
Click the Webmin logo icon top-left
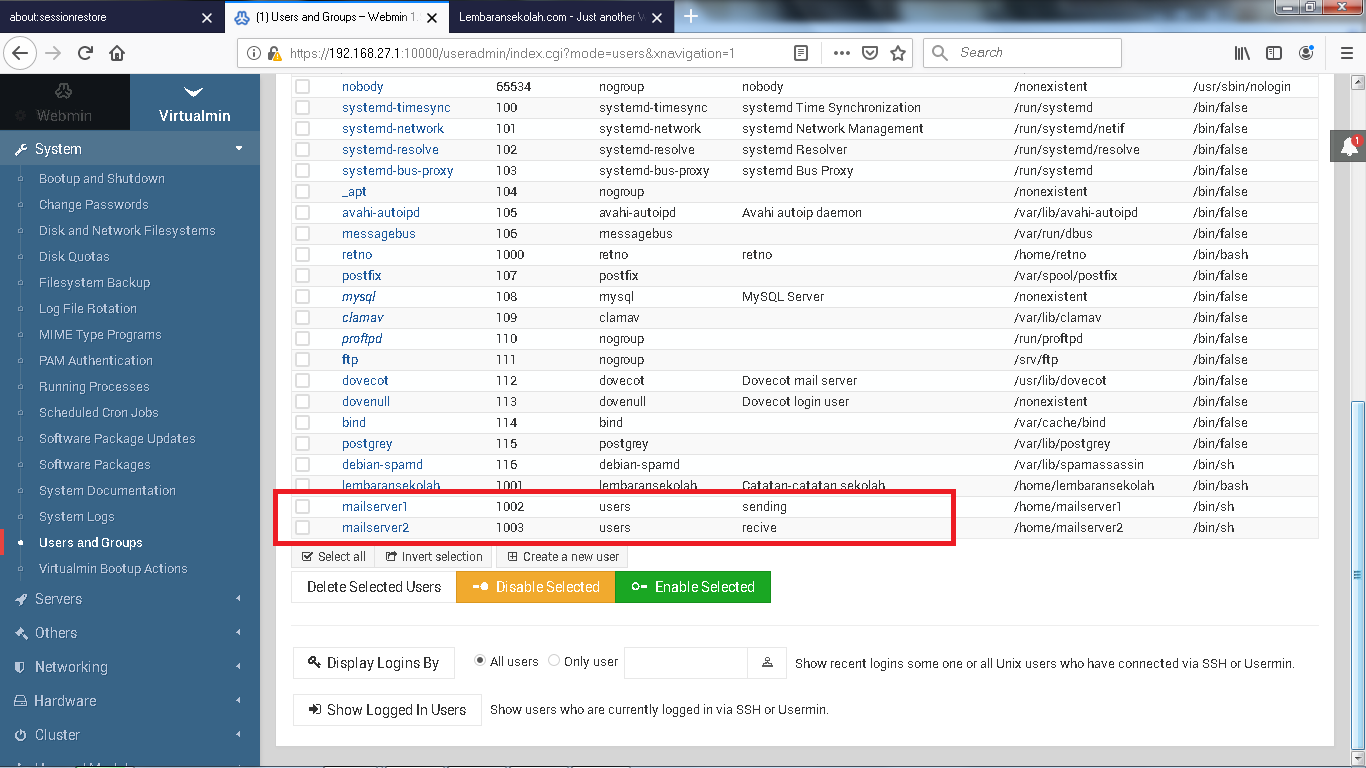[x=64, y=89]
